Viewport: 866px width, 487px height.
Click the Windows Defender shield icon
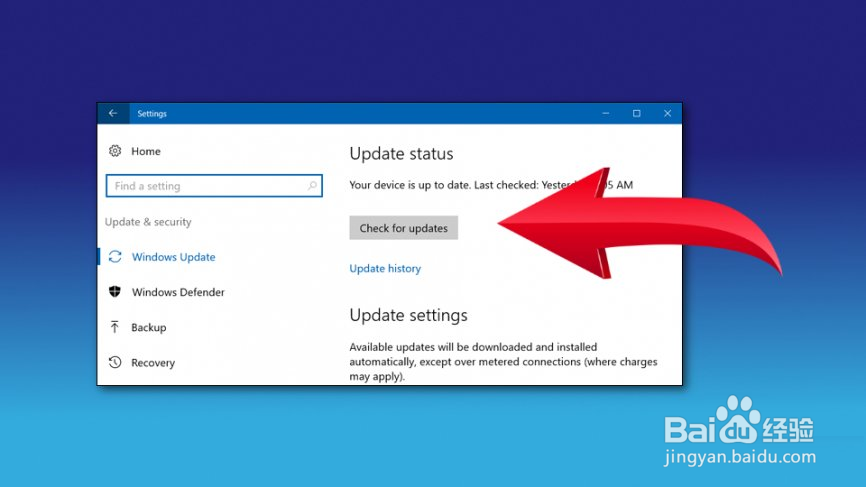[115, 292]
